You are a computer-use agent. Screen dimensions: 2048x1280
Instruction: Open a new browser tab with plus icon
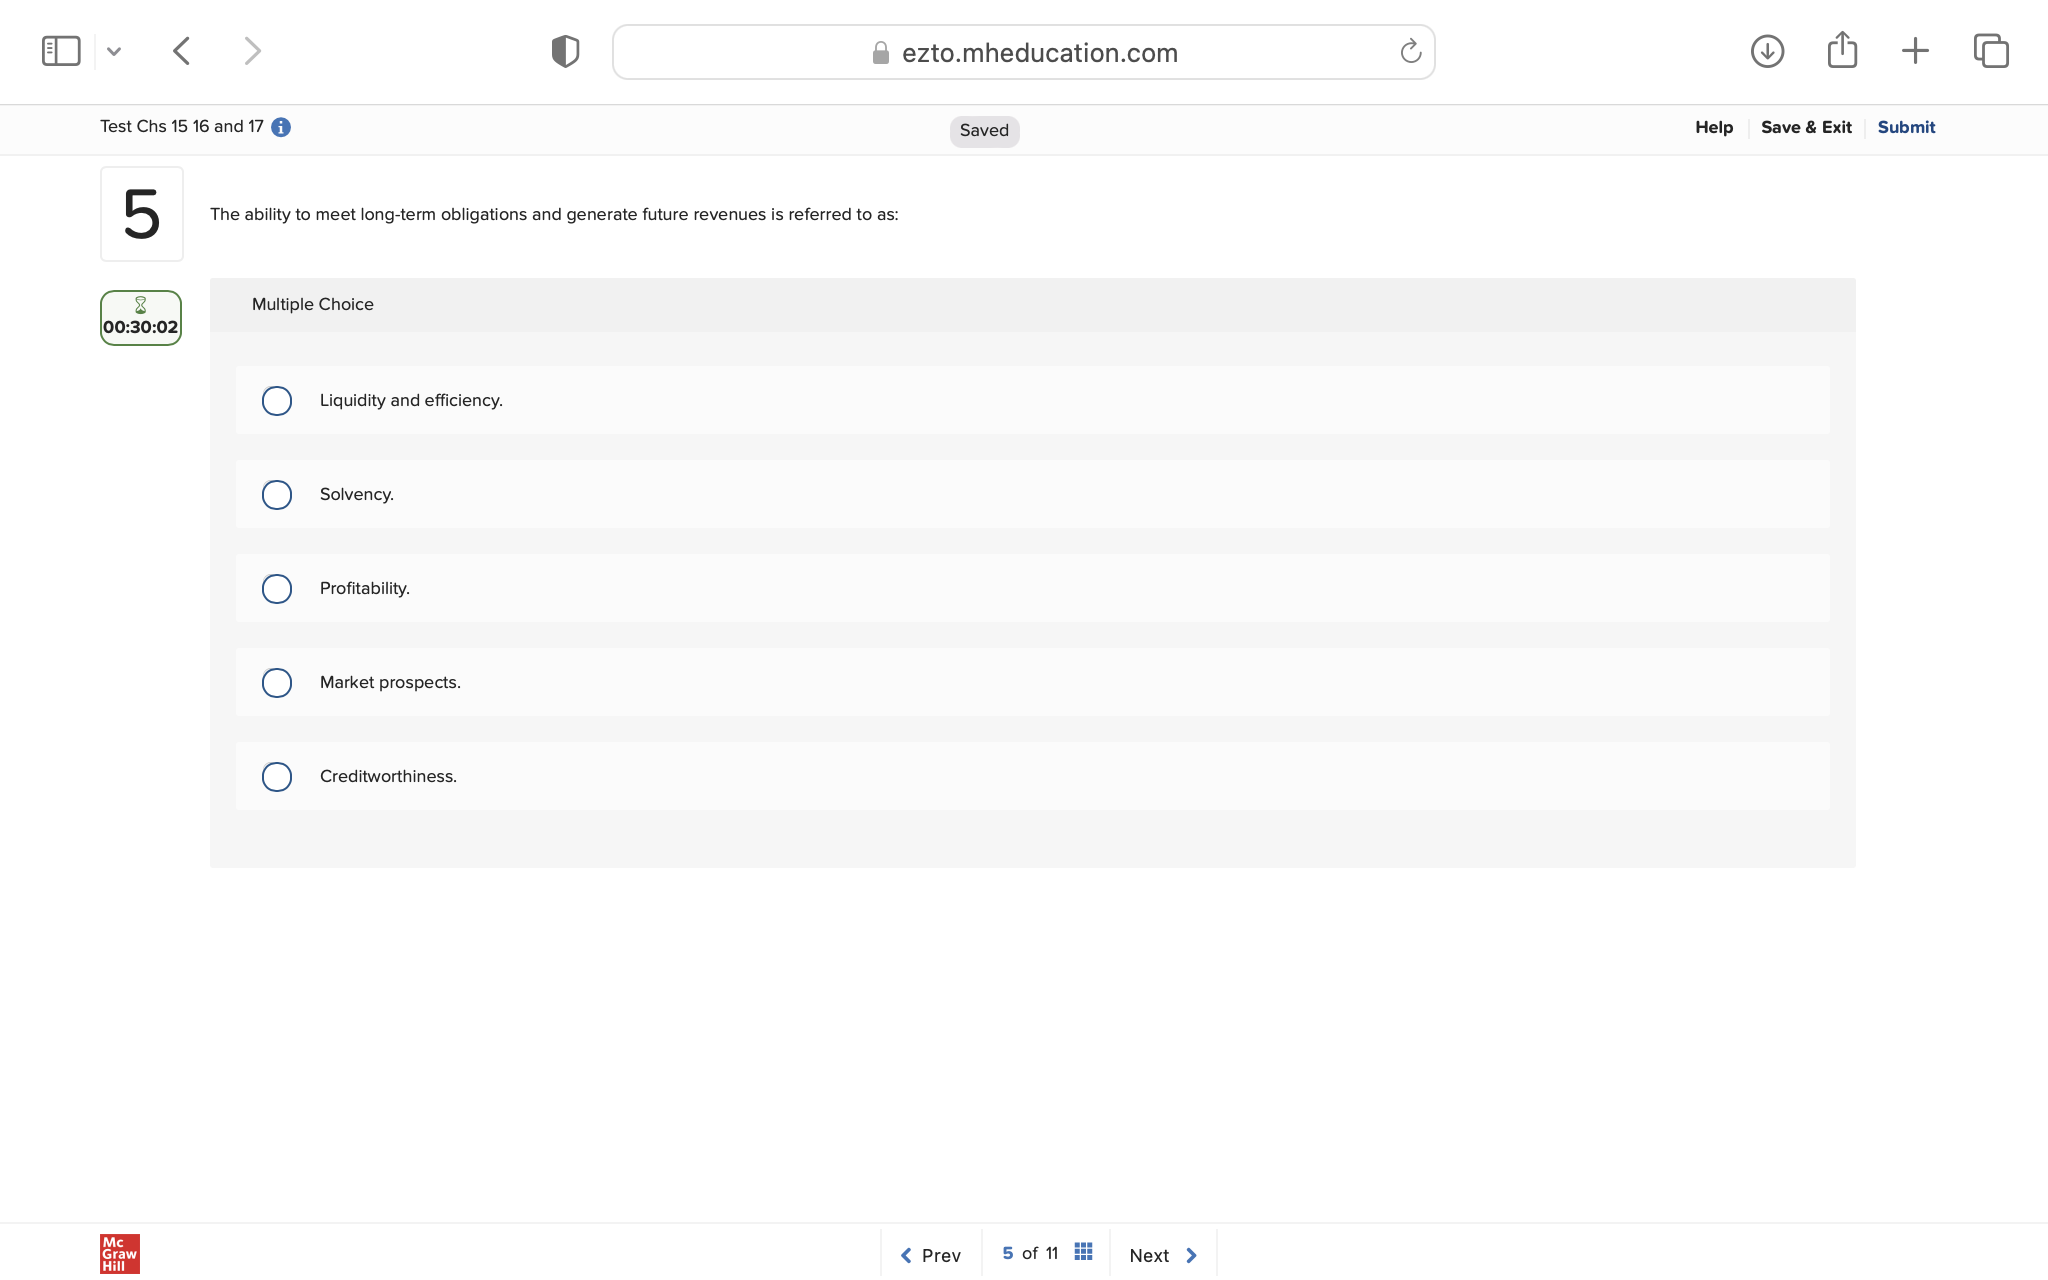[1915, 51]
